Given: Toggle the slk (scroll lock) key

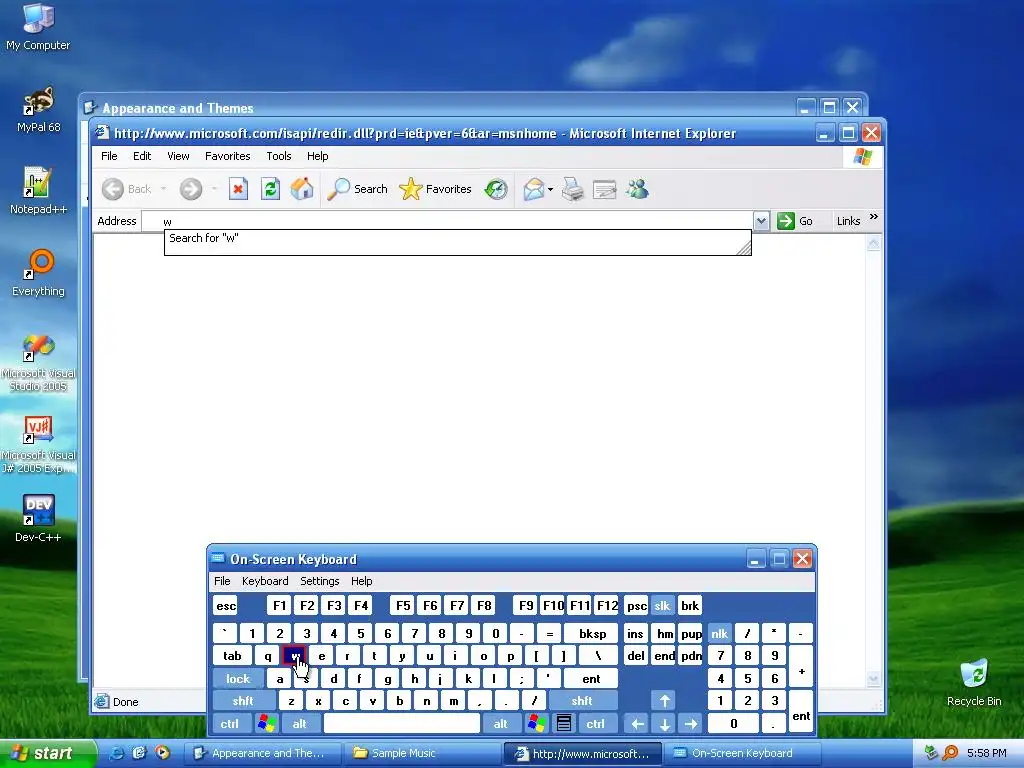Looking at the screenshot, I should tap(662, 605).
